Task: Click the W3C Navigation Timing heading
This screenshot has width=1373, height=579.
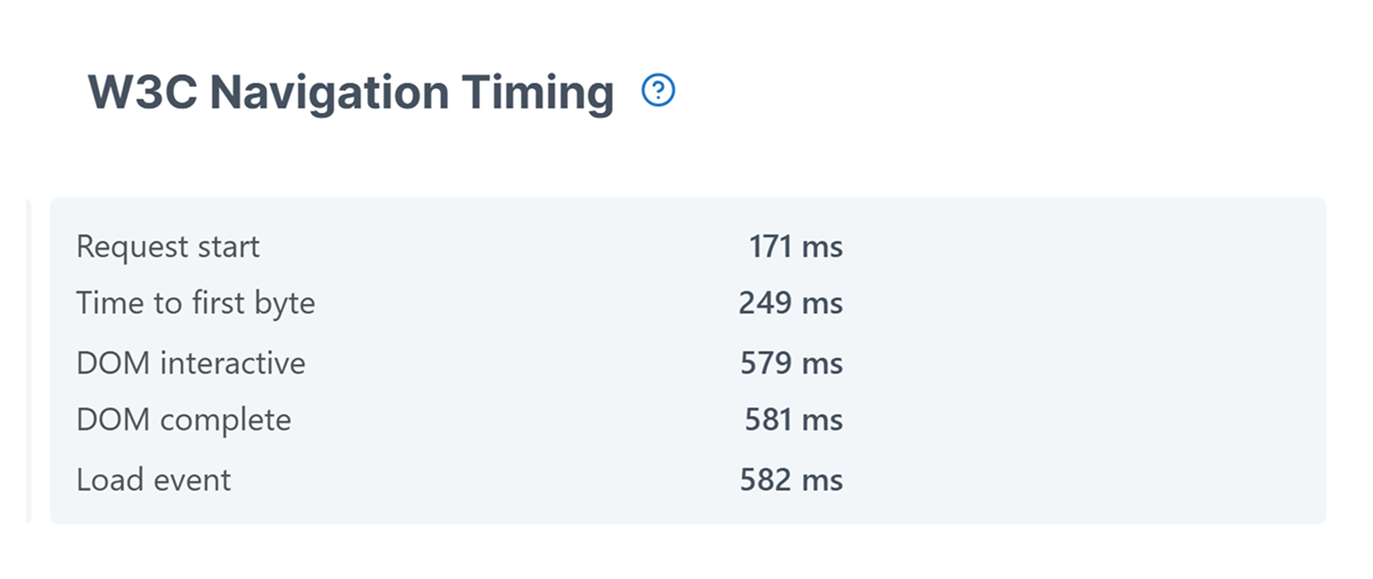Action: tap(350, 91)
